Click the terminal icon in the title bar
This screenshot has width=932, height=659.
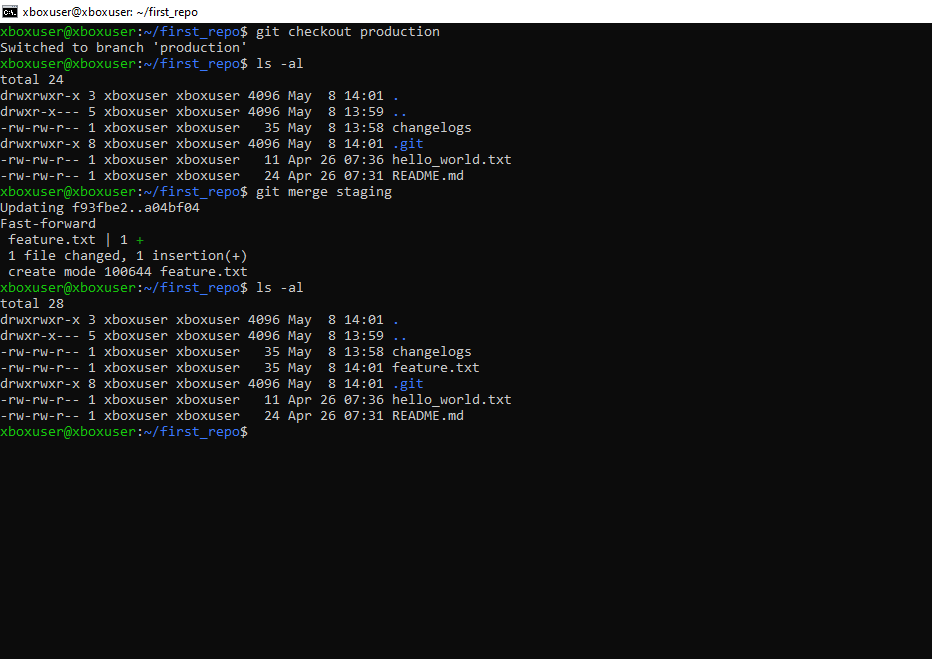click(x=10, y=11)
